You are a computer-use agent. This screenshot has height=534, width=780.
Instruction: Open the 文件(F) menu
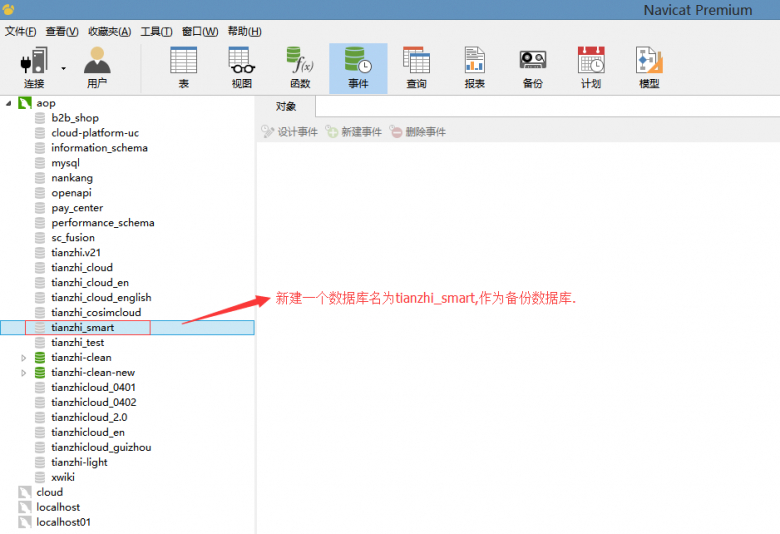click(x=20, y=31)
